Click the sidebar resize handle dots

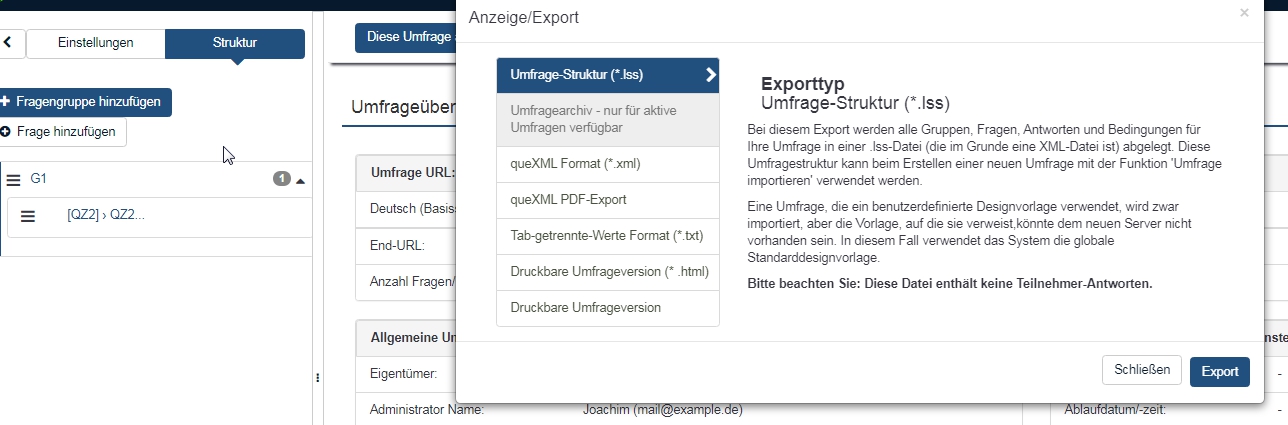pyautogui.click(x=317, y=378)
